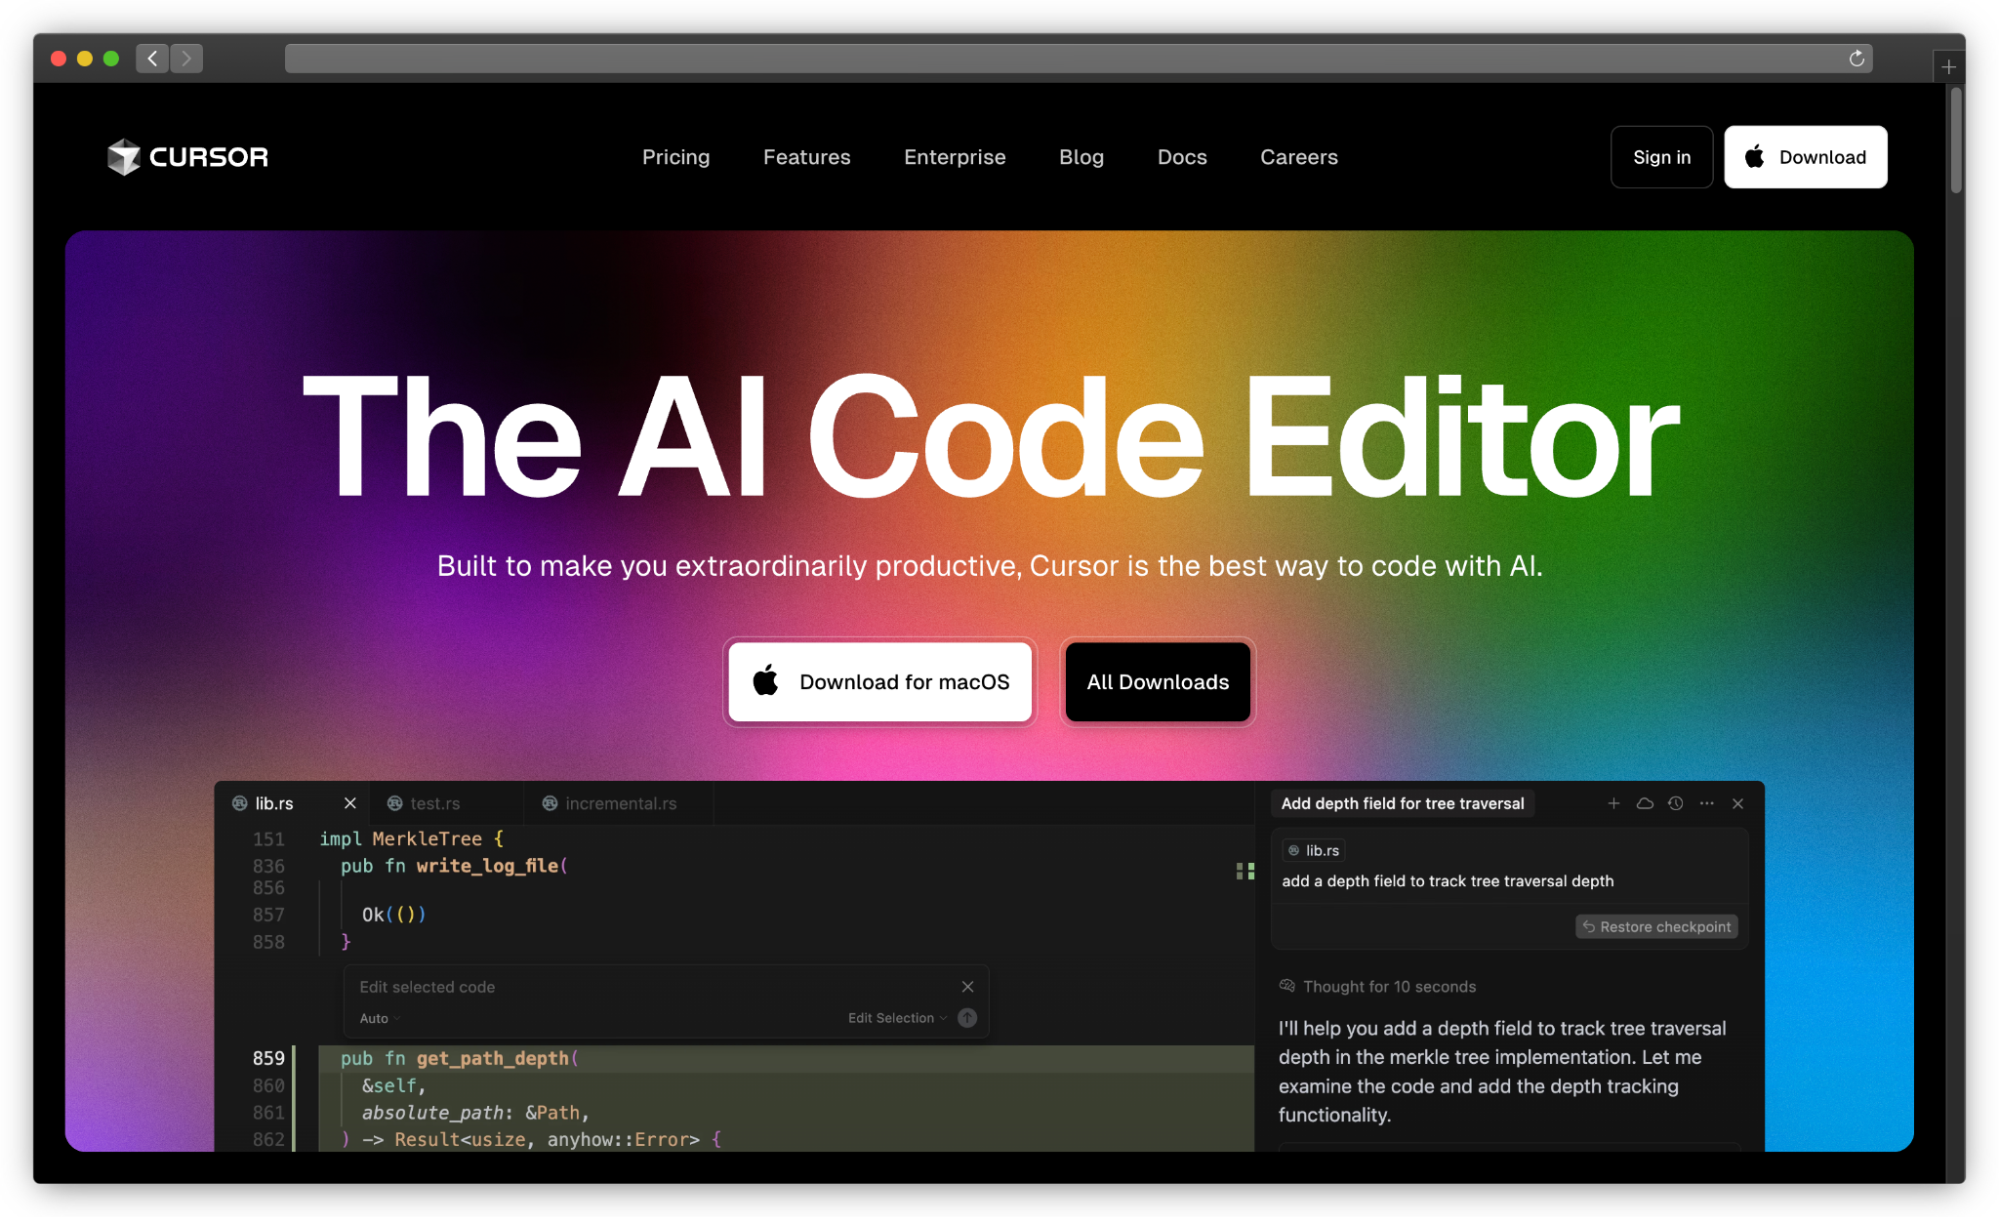Click the browser reload icon
Image resolution: width=1999 pixels, height=1218 pixels.
pos(1856,58)
